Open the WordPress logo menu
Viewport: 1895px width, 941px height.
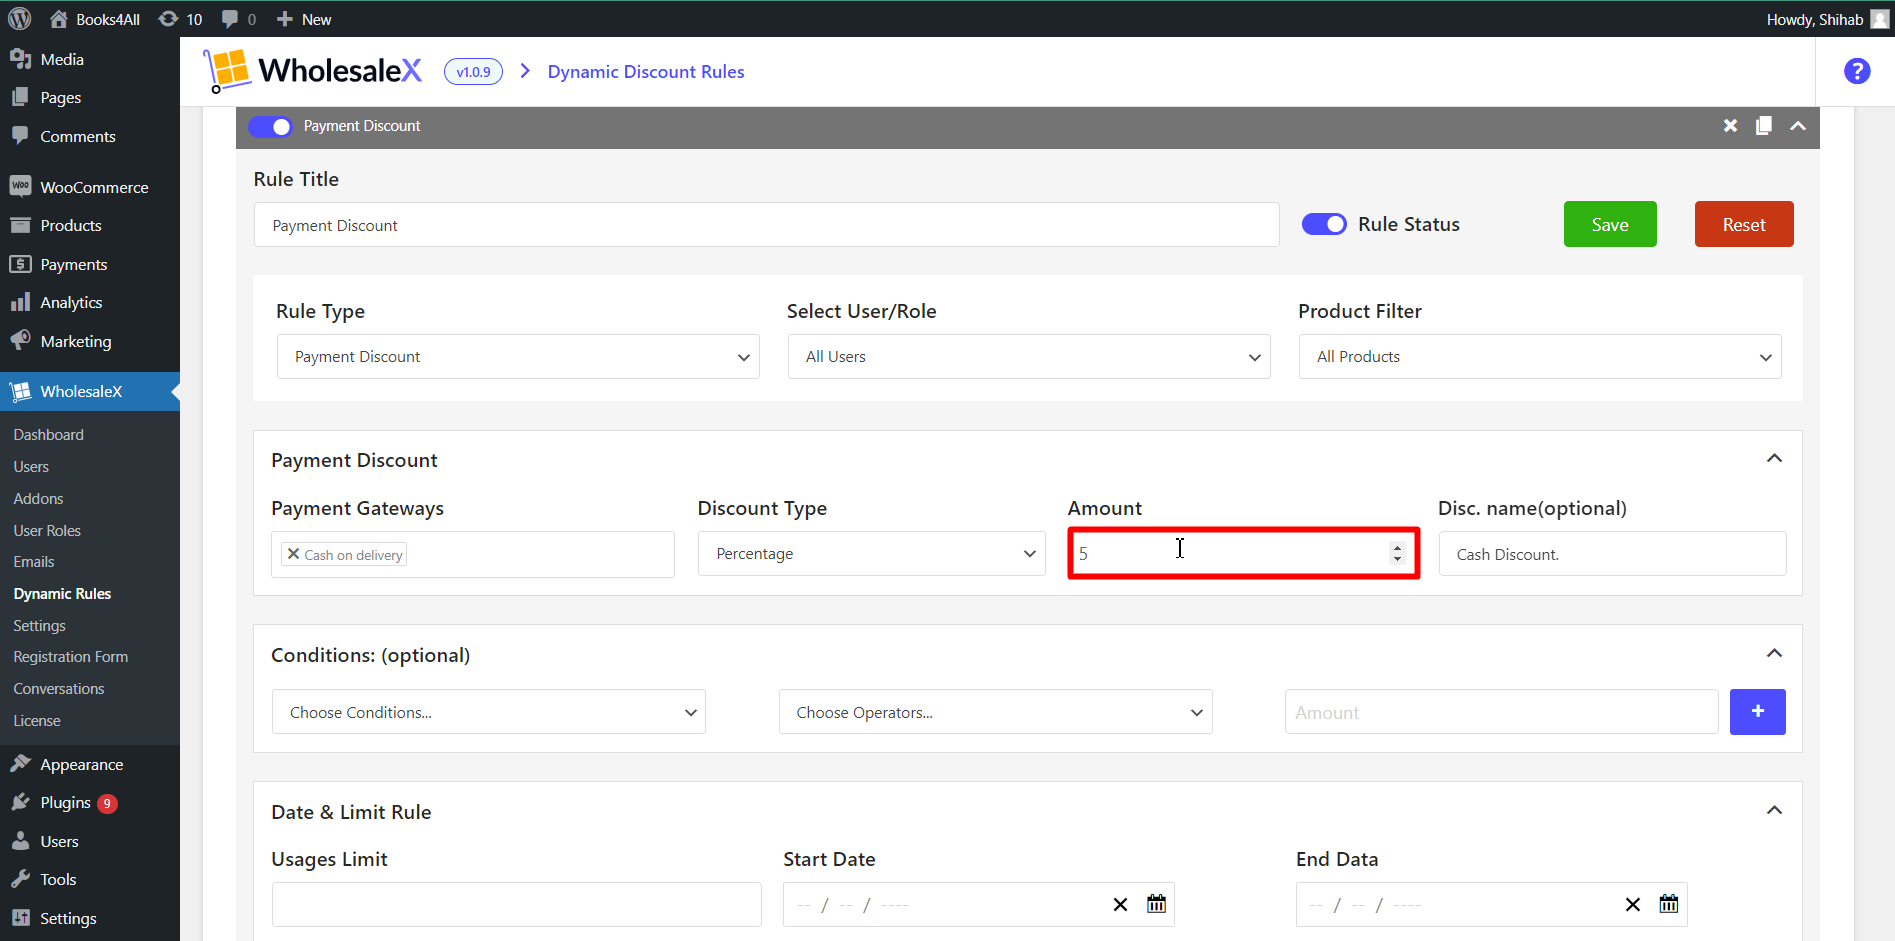click(20, 19)
